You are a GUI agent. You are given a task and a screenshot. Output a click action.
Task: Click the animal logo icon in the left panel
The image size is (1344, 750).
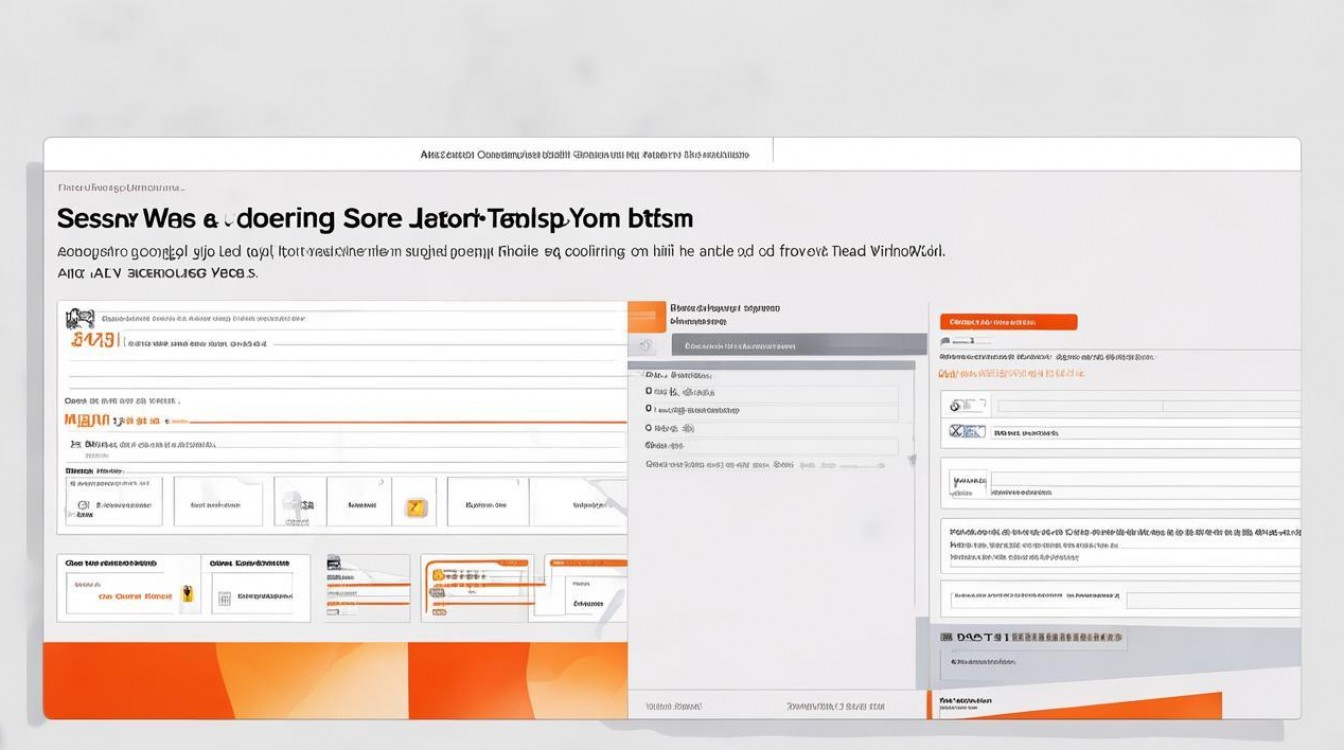[x=80, y=319]
